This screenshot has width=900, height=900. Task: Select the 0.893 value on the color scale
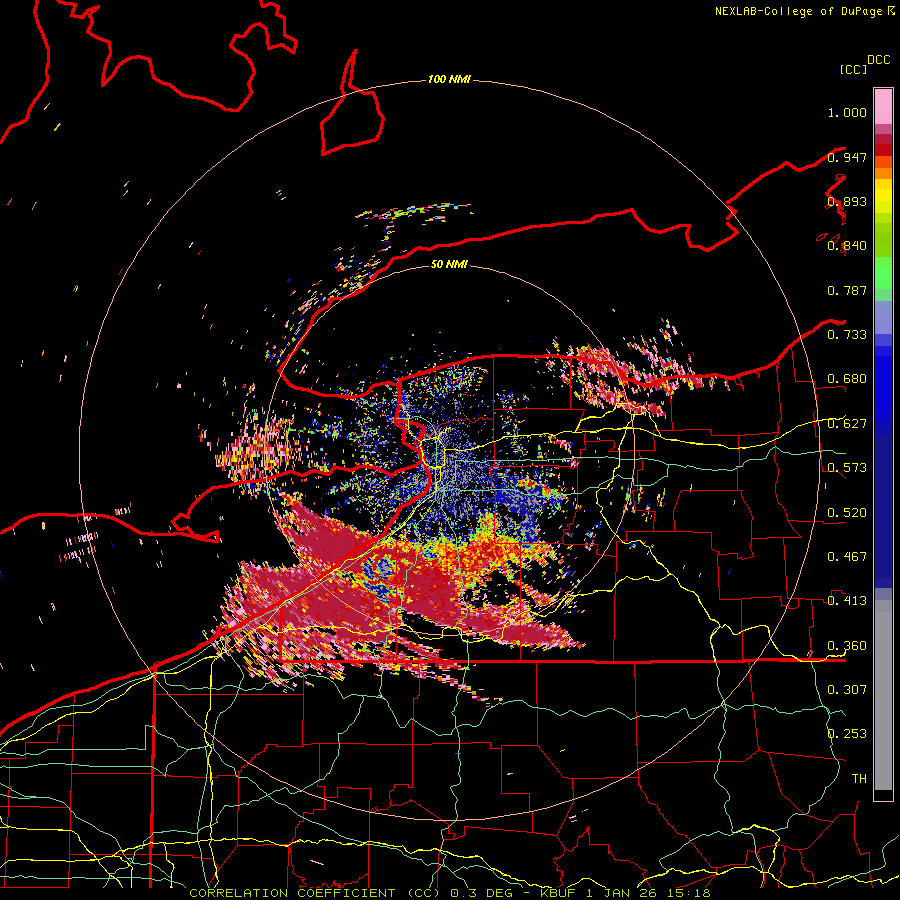pyautogui.click(x=847, y=201)
